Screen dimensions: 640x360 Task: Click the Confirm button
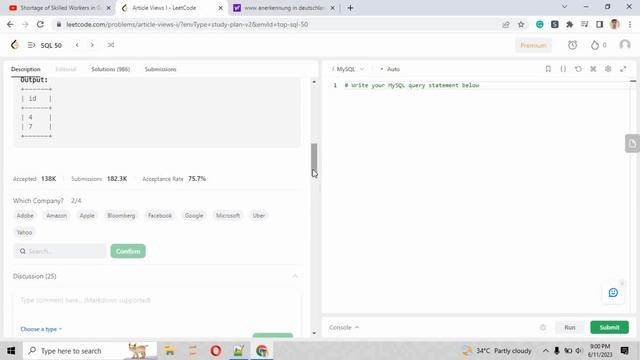point(128,251)
